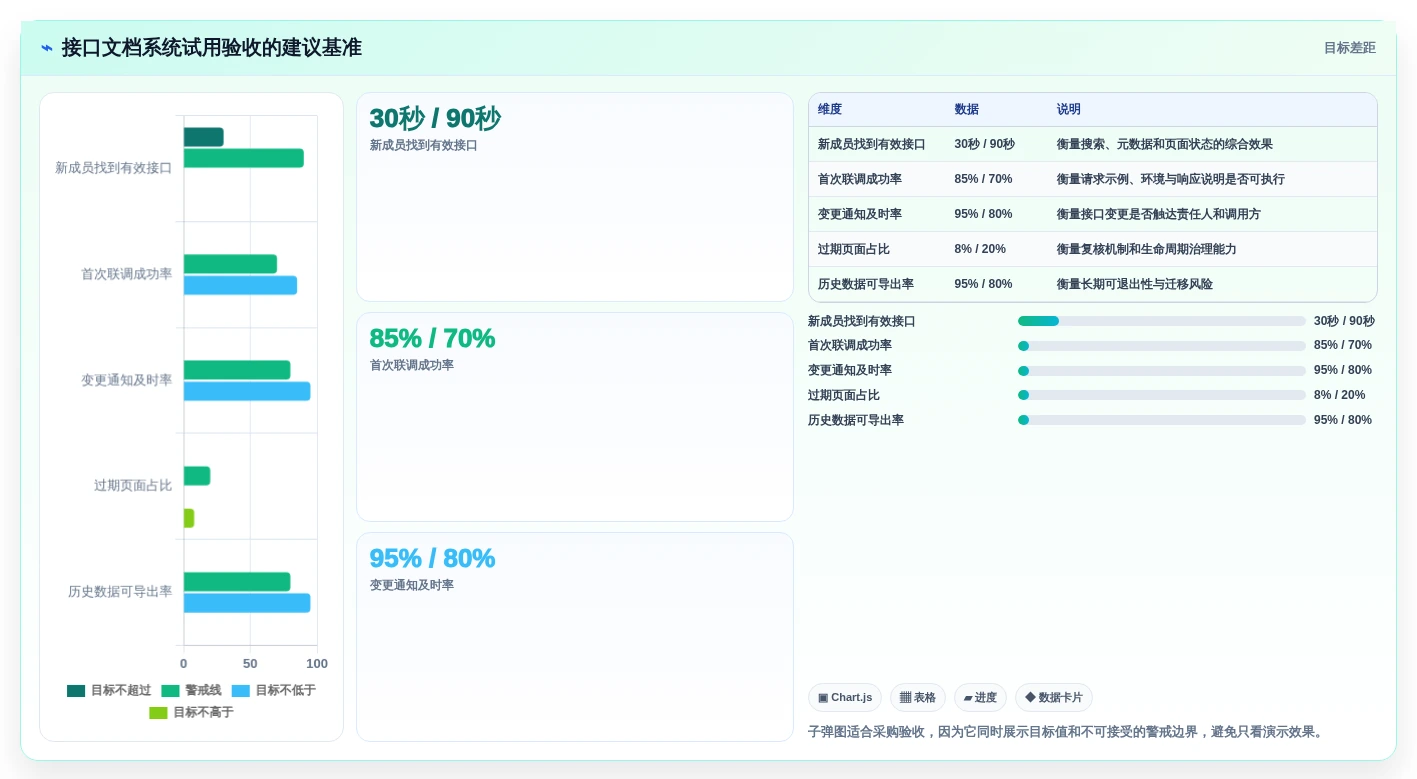The width and height of the screenshot is (1417, 779).
Task: Select table row cell 新成员找到有效接口
Action: pos(872,145)
